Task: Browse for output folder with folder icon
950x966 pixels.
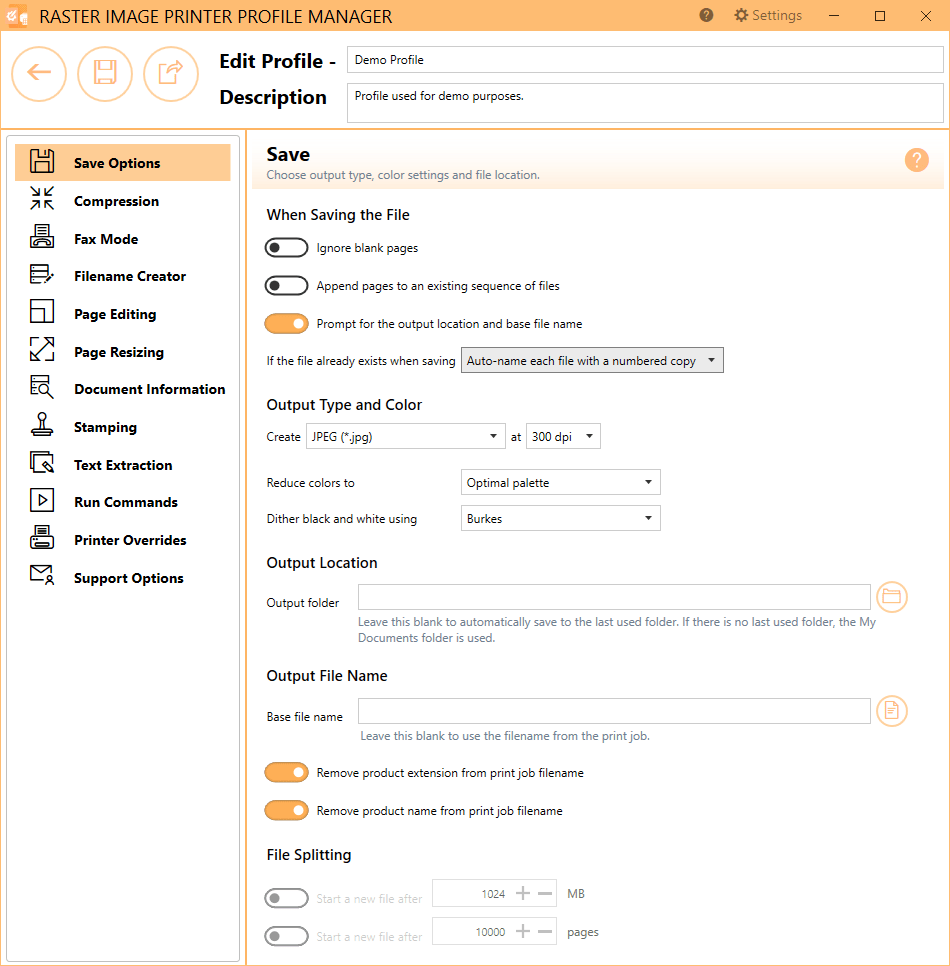Action: (x=891, y=597)
